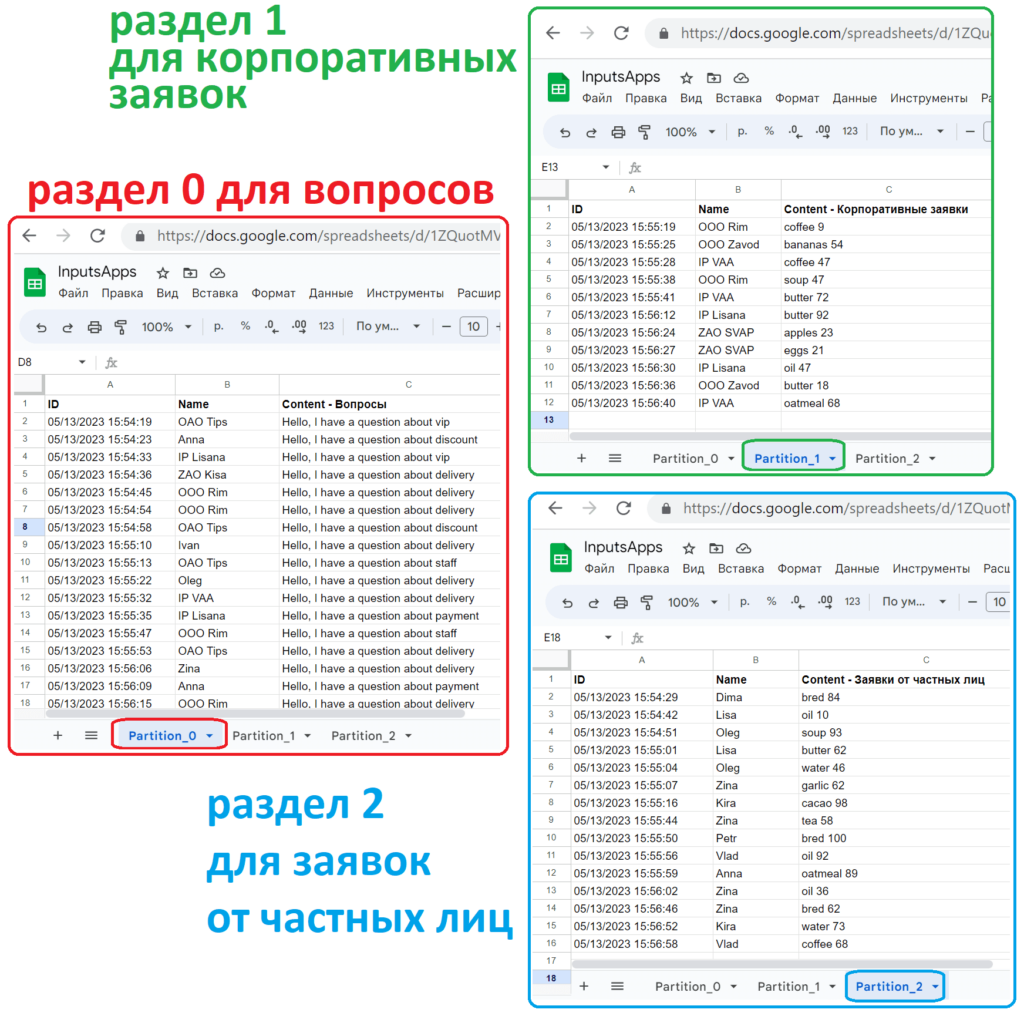Screen dimensions: 1024x1016
Task: Star the InputsApps spreadsheet
Action: click(x=162, y=274)
